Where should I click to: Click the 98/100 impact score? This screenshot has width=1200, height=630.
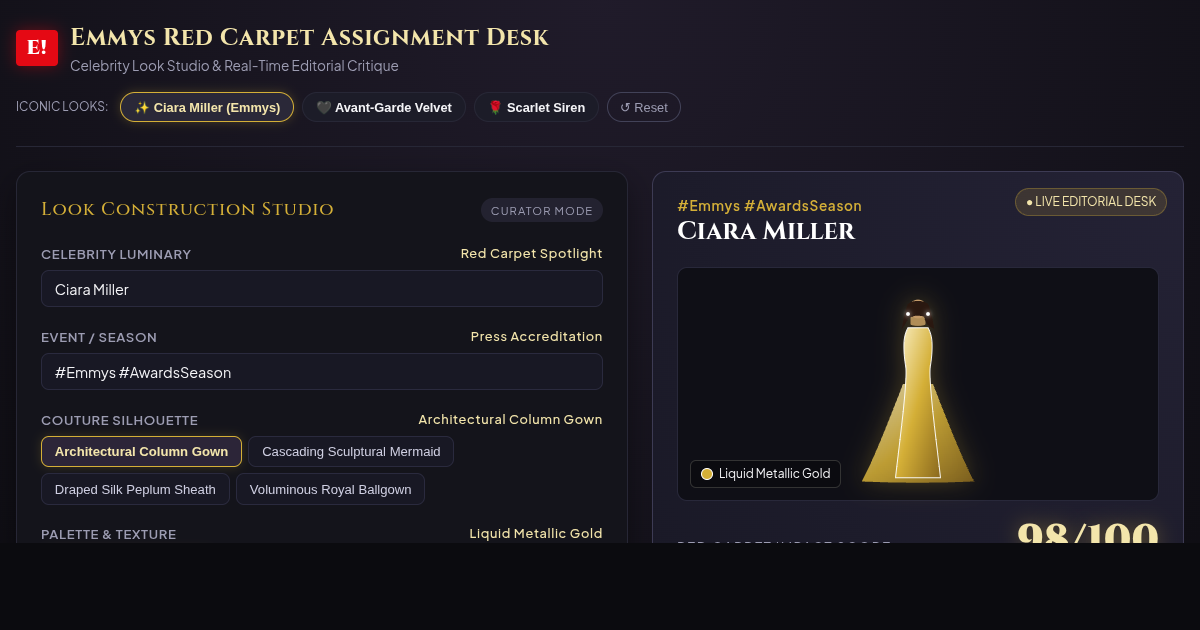(x=1087, y=532)
